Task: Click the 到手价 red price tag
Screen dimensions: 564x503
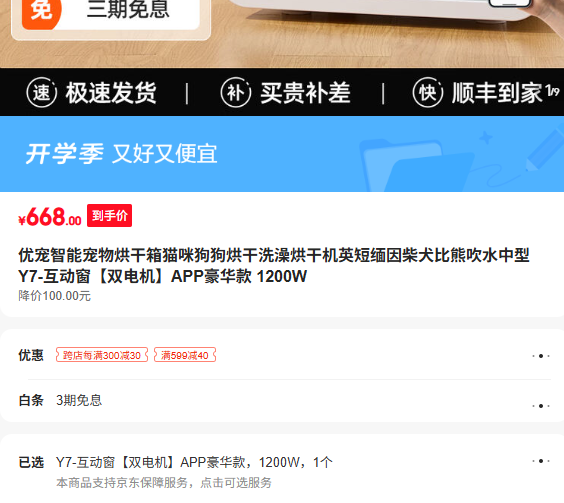Action: pyautogui.click(x=109, y=216)
